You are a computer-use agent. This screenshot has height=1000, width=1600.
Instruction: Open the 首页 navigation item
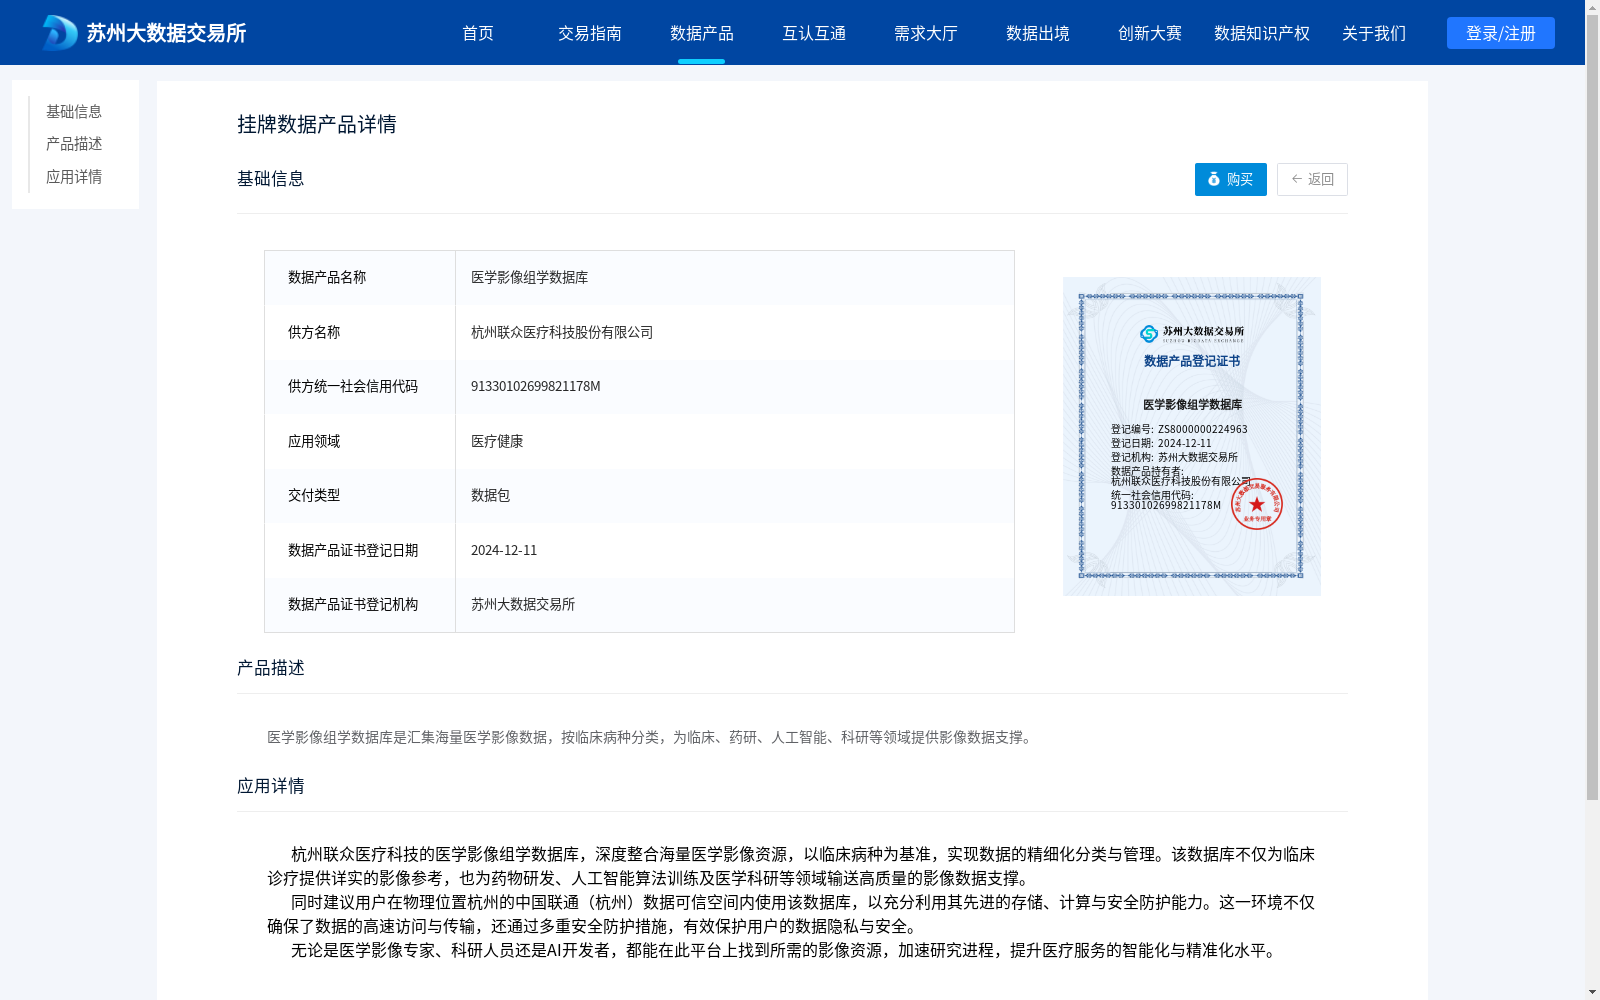tap(478, 33)
